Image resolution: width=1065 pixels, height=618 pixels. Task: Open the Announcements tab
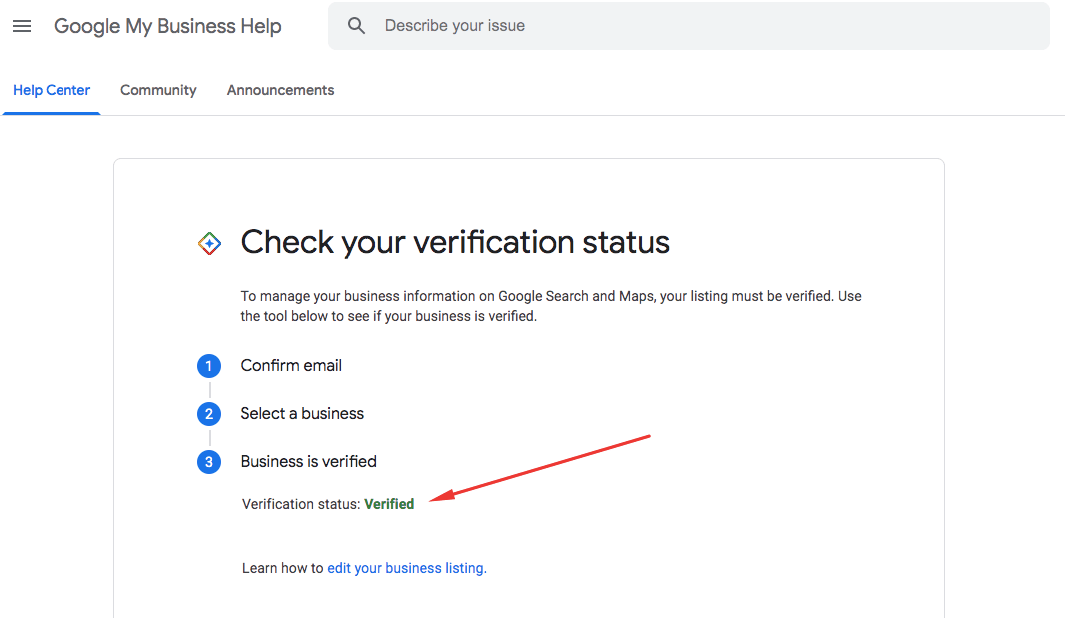coord(280,90)
